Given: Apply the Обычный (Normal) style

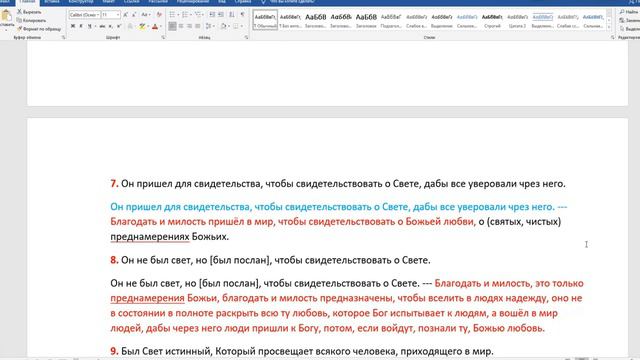Looking at the screenshot, I should [x=265, y=20].
